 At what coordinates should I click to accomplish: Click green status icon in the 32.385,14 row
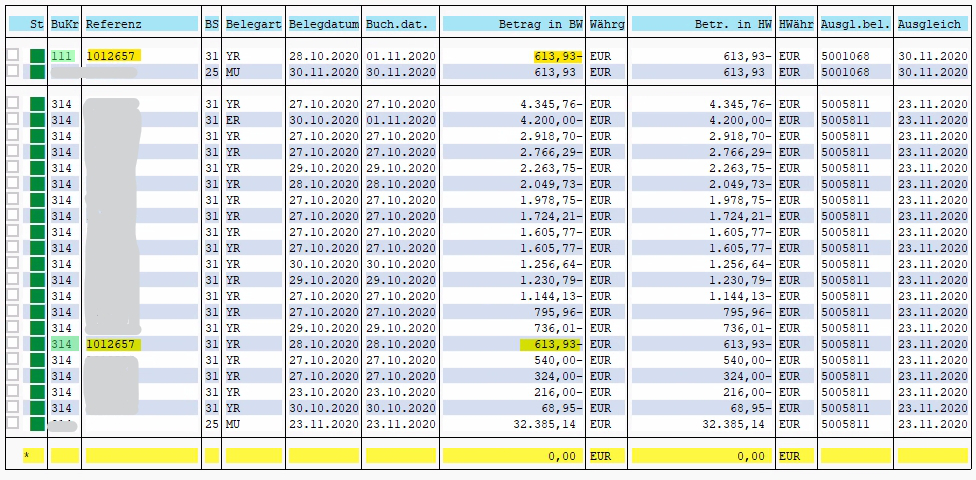(x=38, y=424)
